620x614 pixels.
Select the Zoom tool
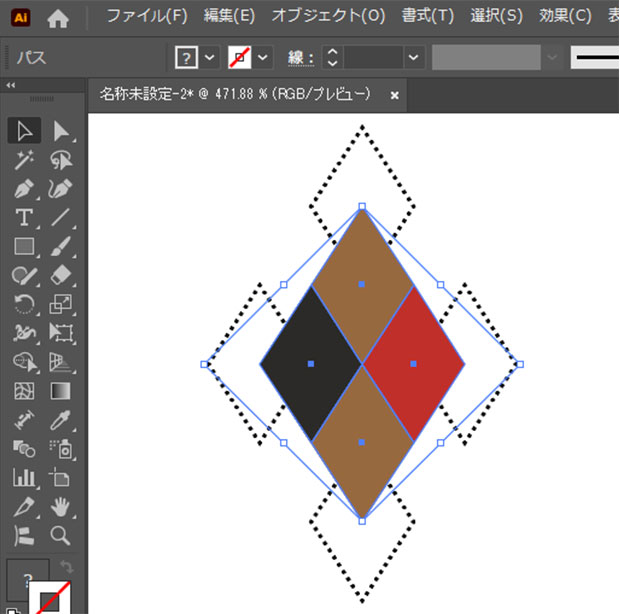point(61,535)
